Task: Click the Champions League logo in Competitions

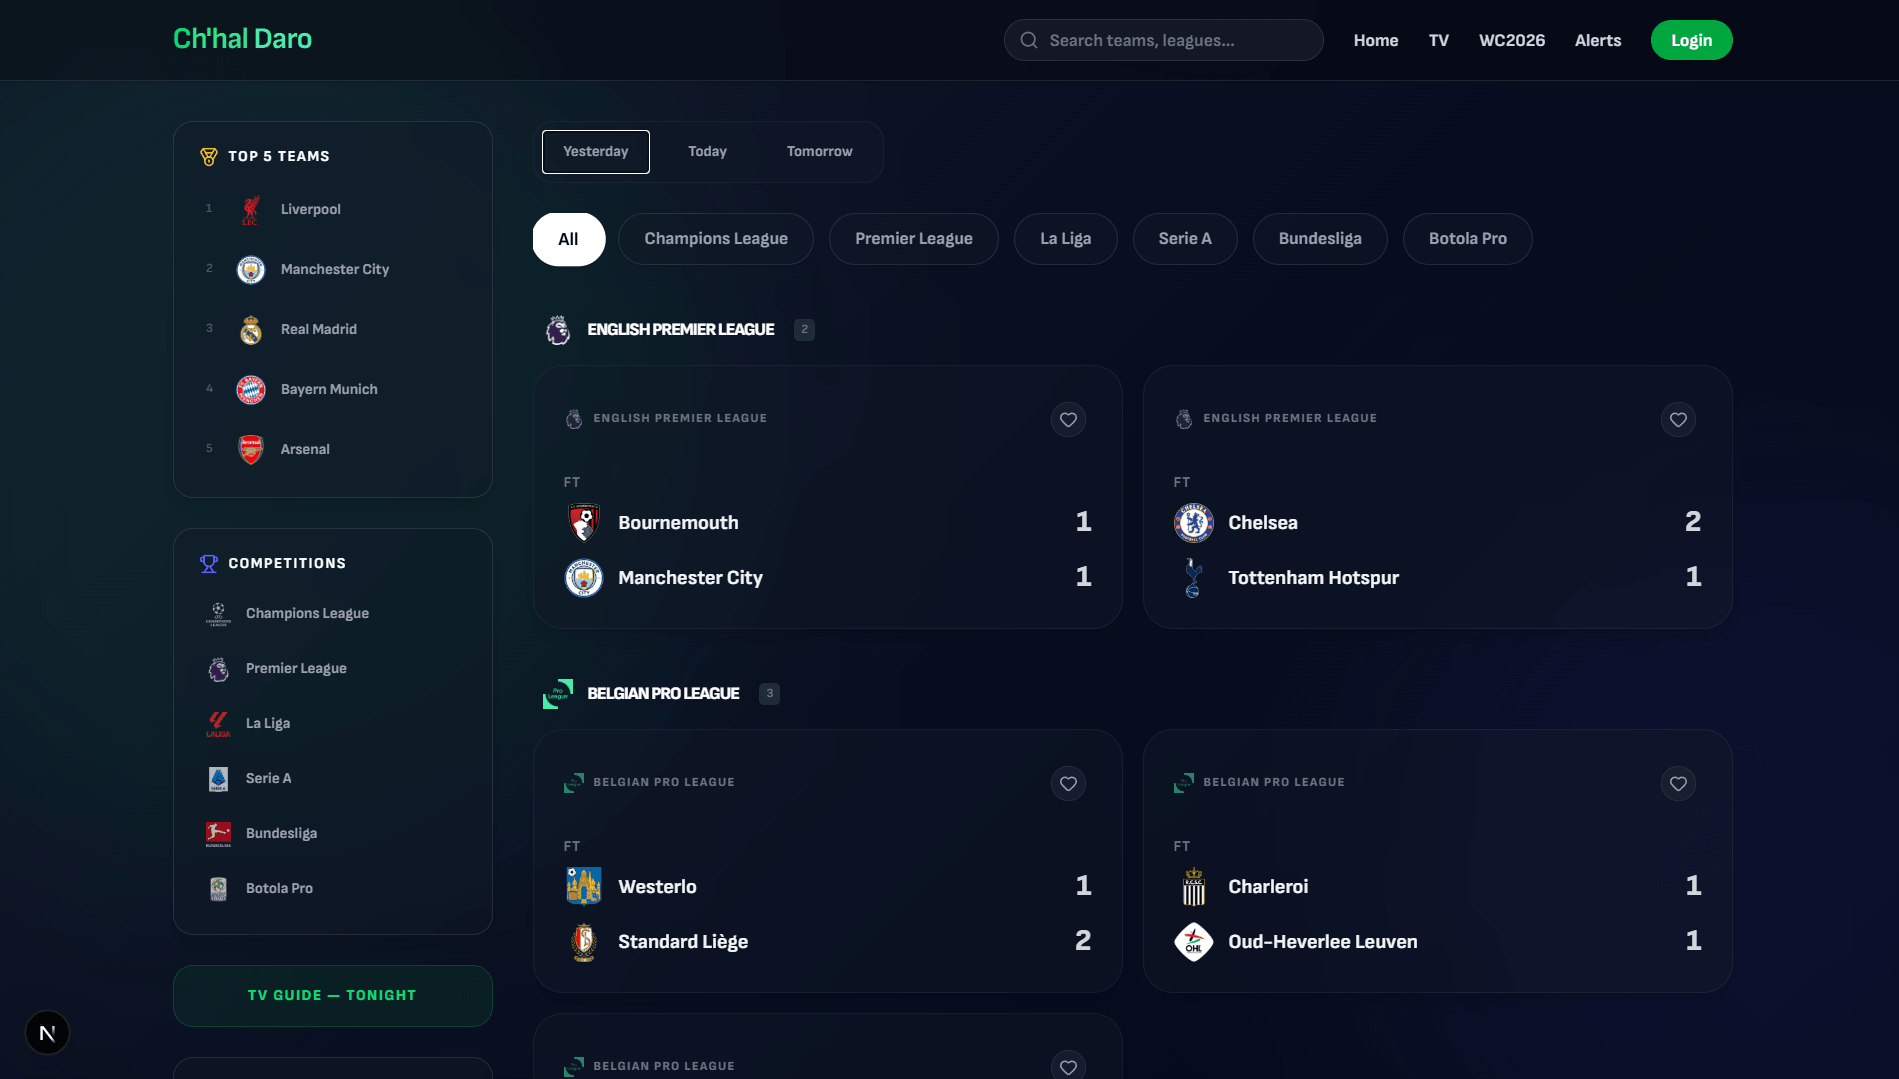Action: [x=218, y=614]
